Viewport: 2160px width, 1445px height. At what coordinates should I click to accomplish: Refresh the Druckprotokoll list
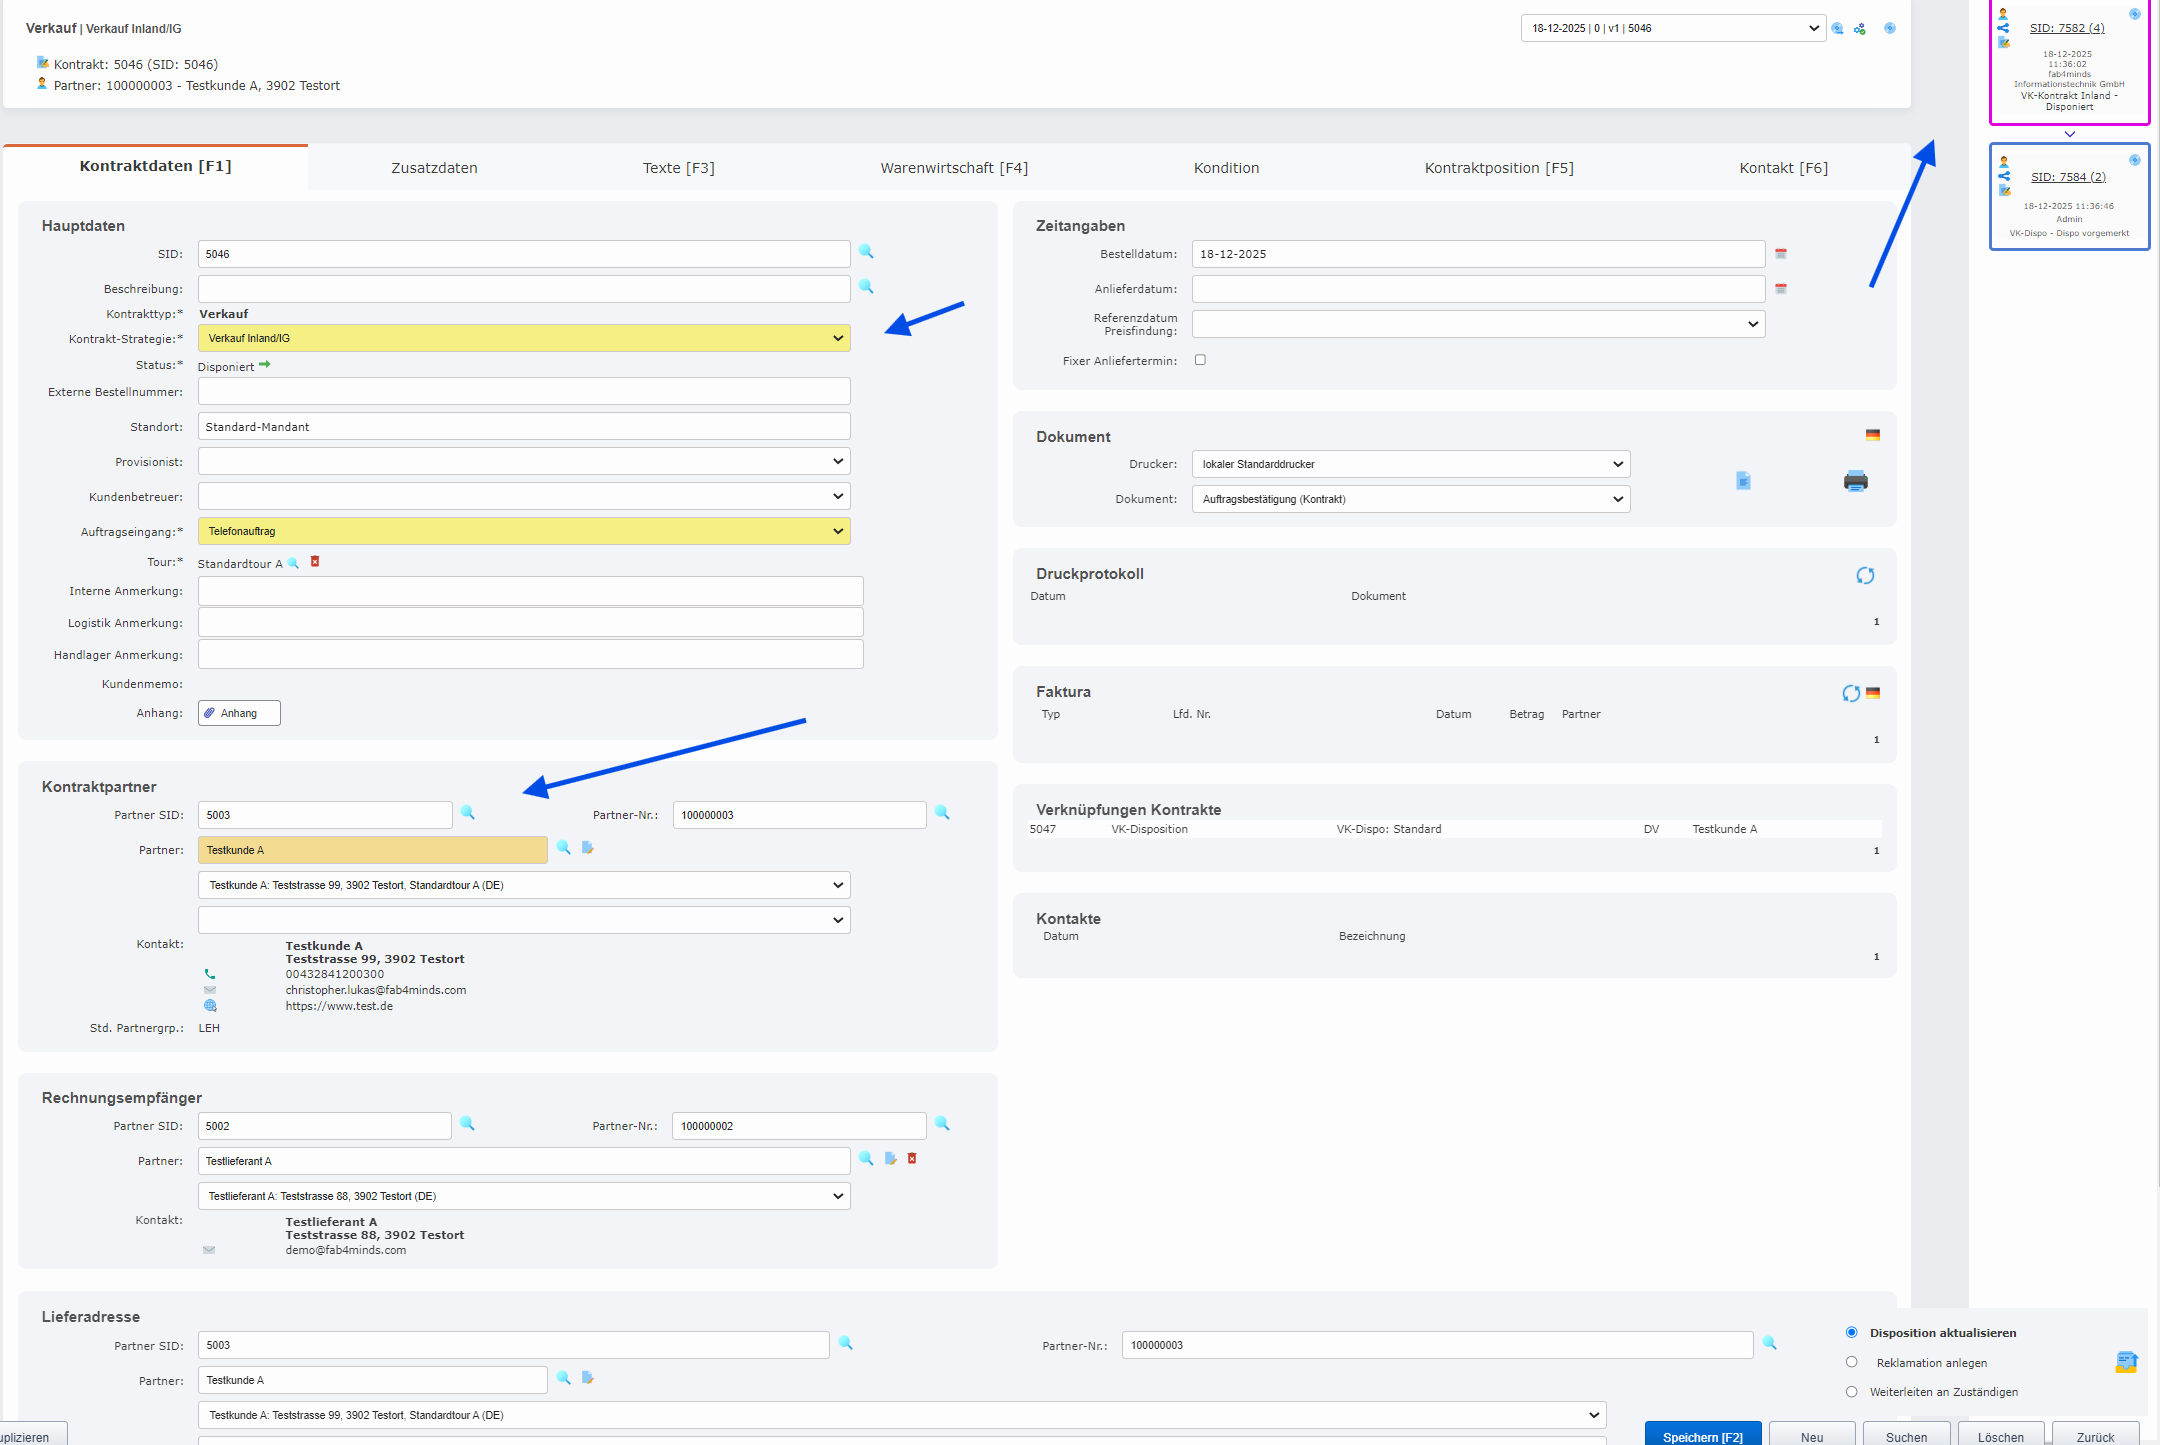coord(1865,575)
